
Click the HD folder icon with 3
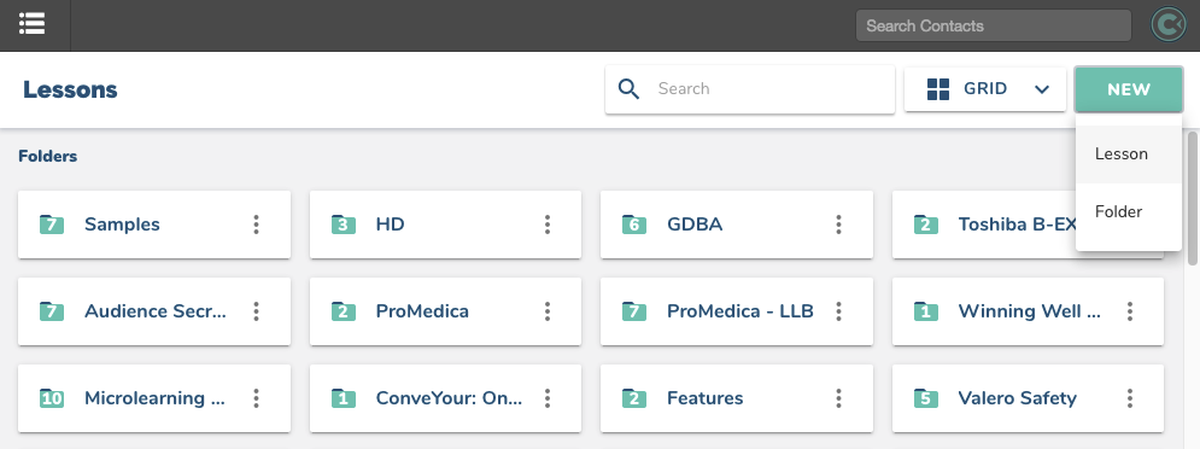tap(343, 225)
